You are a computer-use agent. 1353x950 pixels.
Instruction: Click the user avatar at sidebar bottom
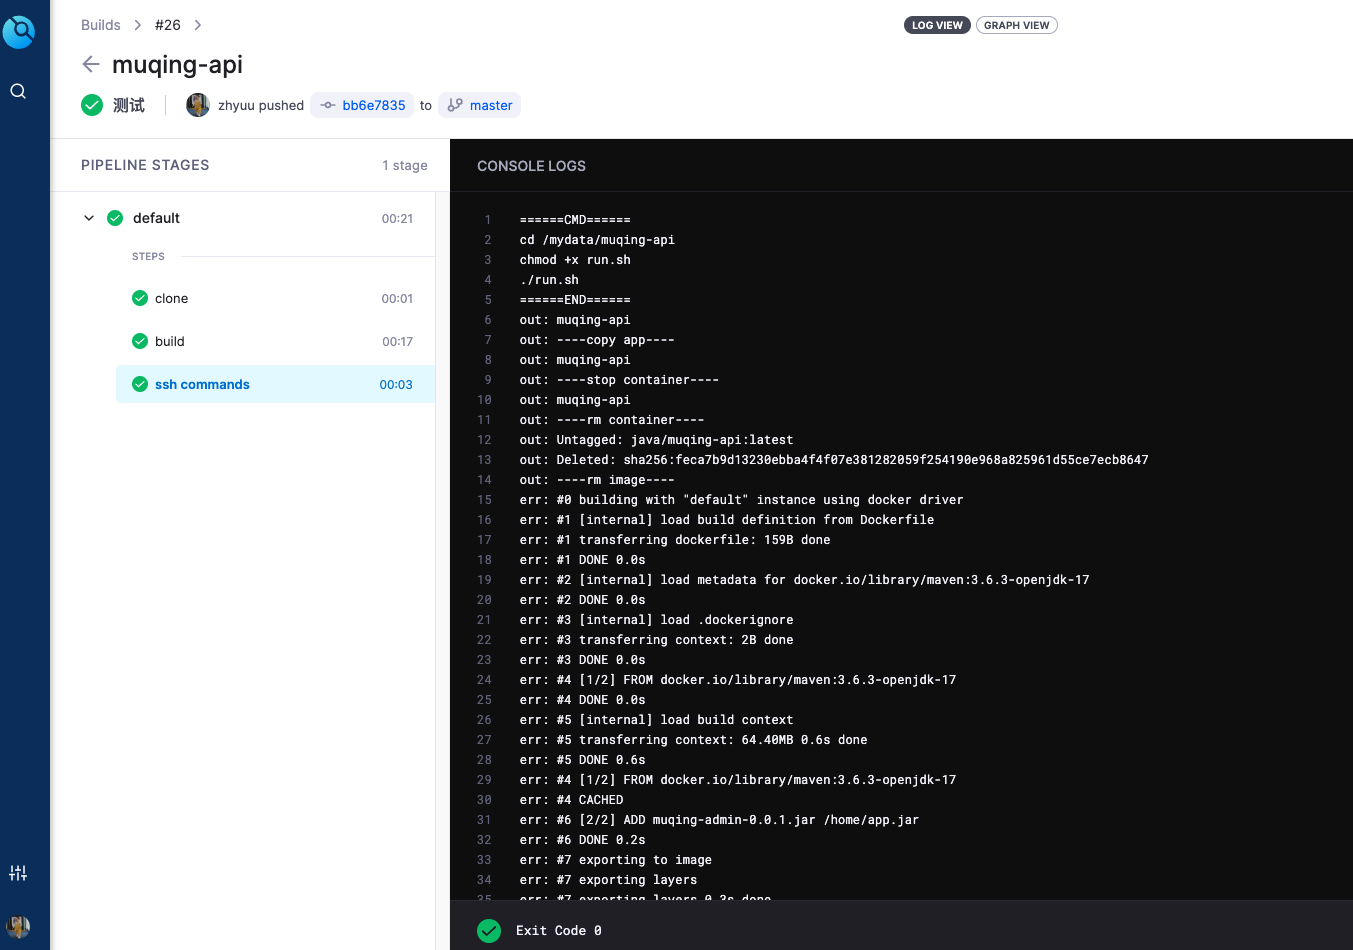pyautogui.click(x=18, y=926)
